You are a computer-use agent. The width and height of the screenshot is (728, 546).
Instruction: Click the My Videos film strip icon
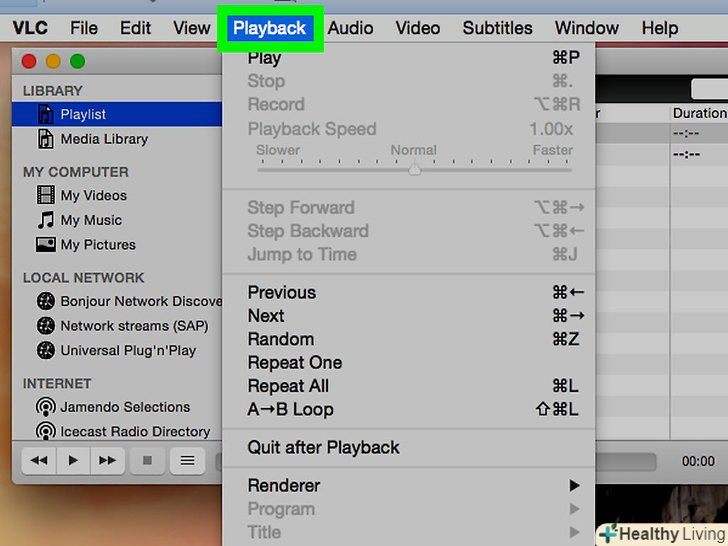[x=46, y=195]
